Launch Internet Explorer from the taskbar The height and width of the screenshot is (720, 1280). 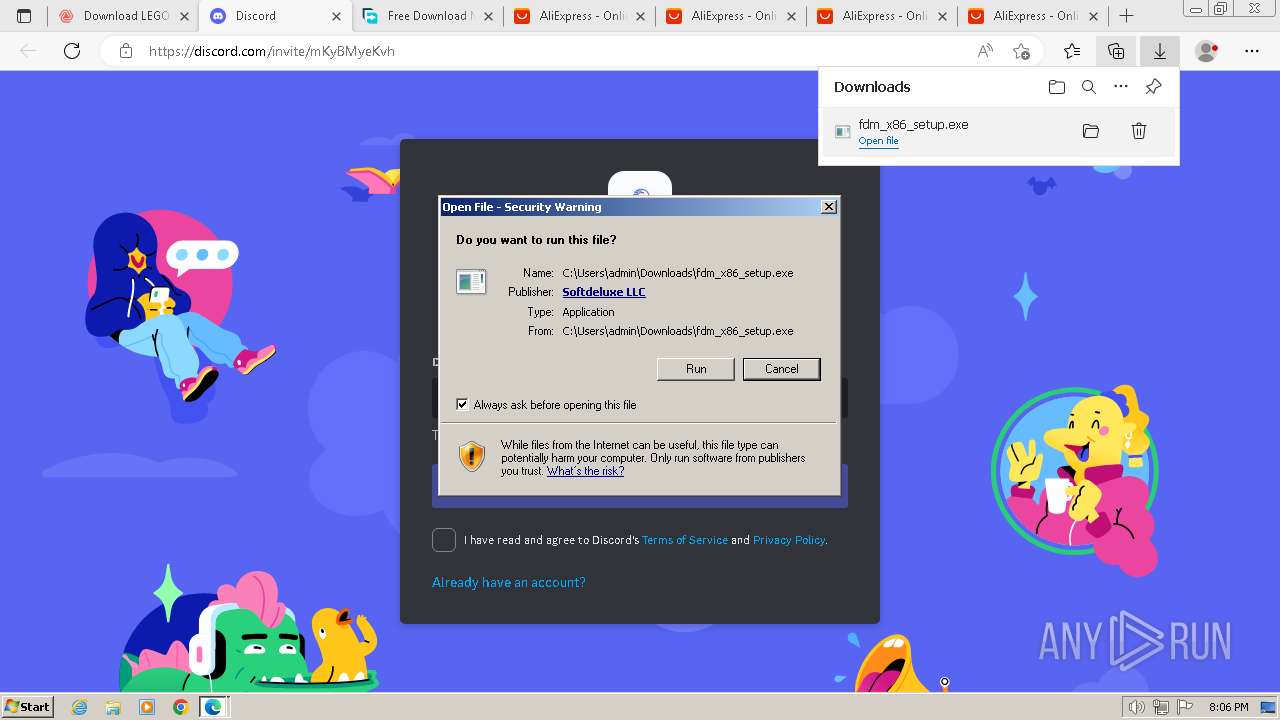point(80,707)
